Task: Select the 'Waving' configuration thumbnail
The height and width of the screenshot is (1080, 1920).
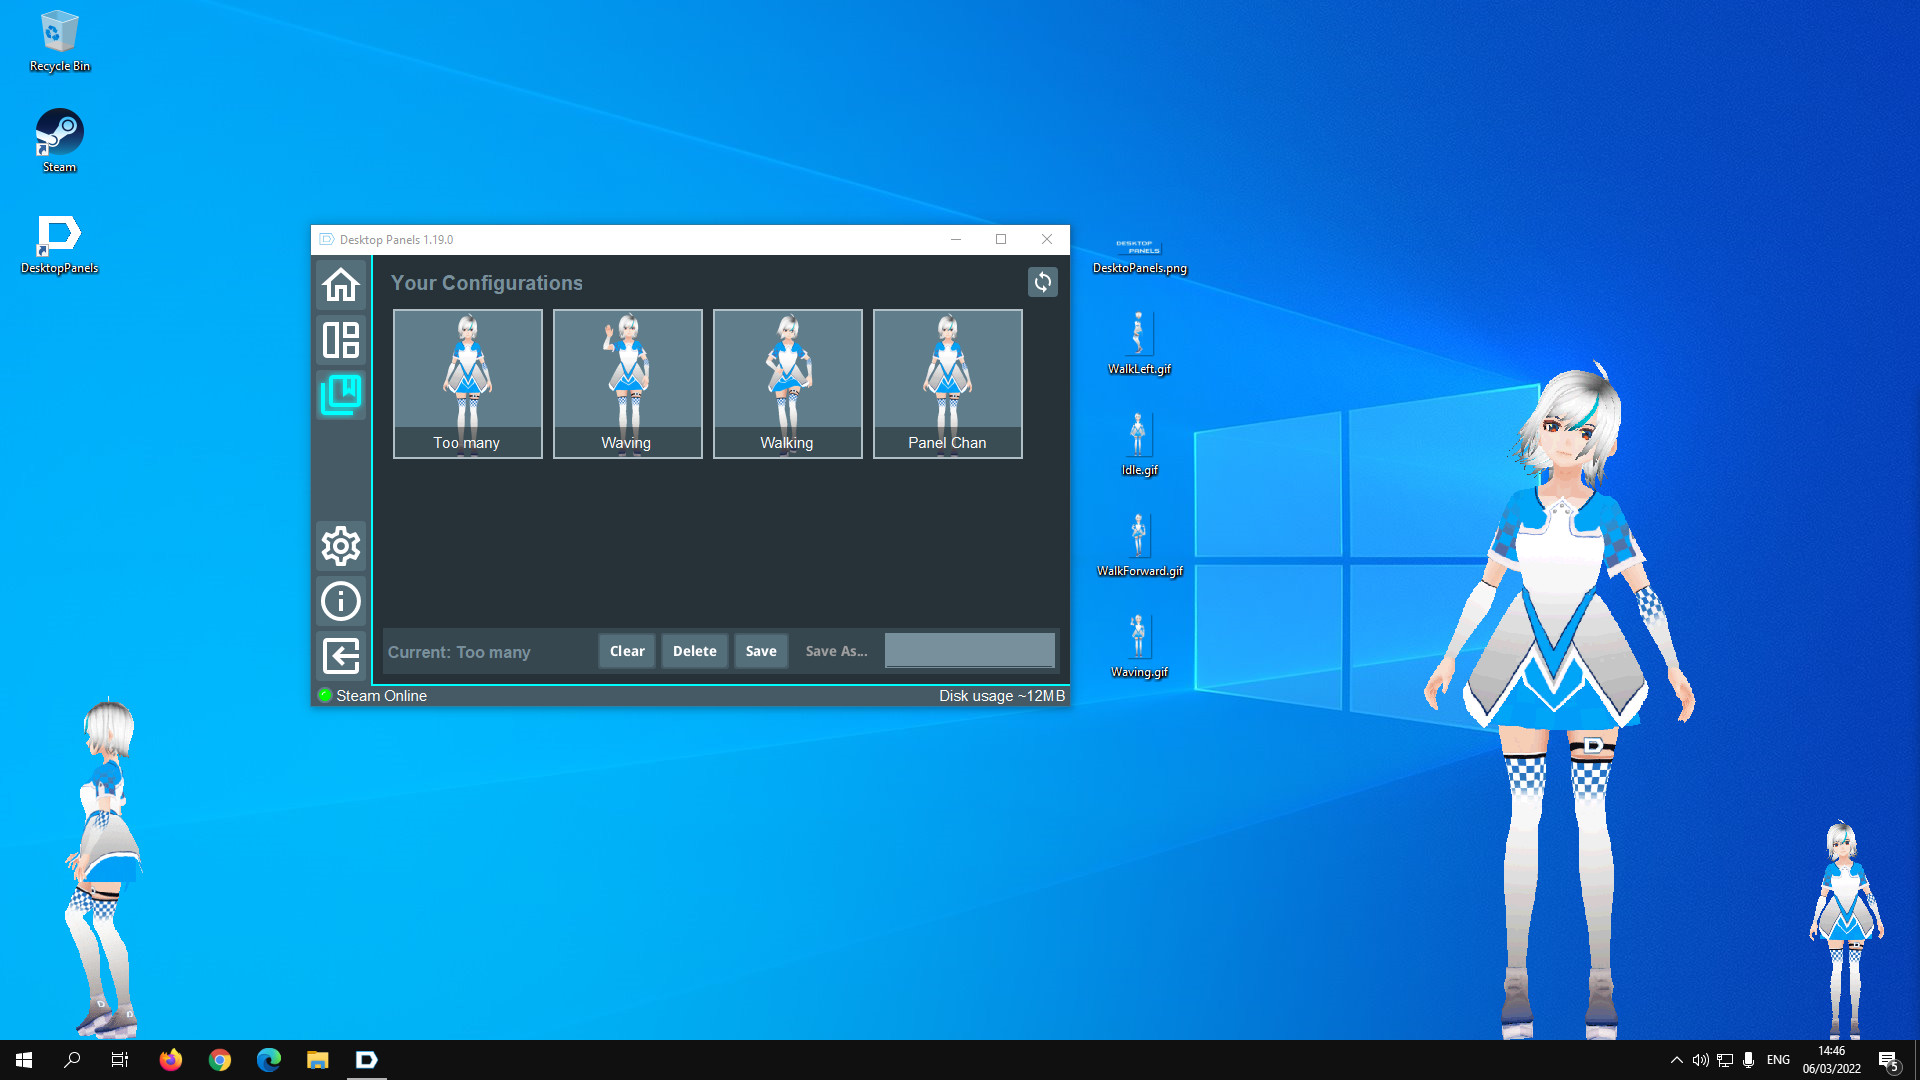Action: [x=627, y=383]
